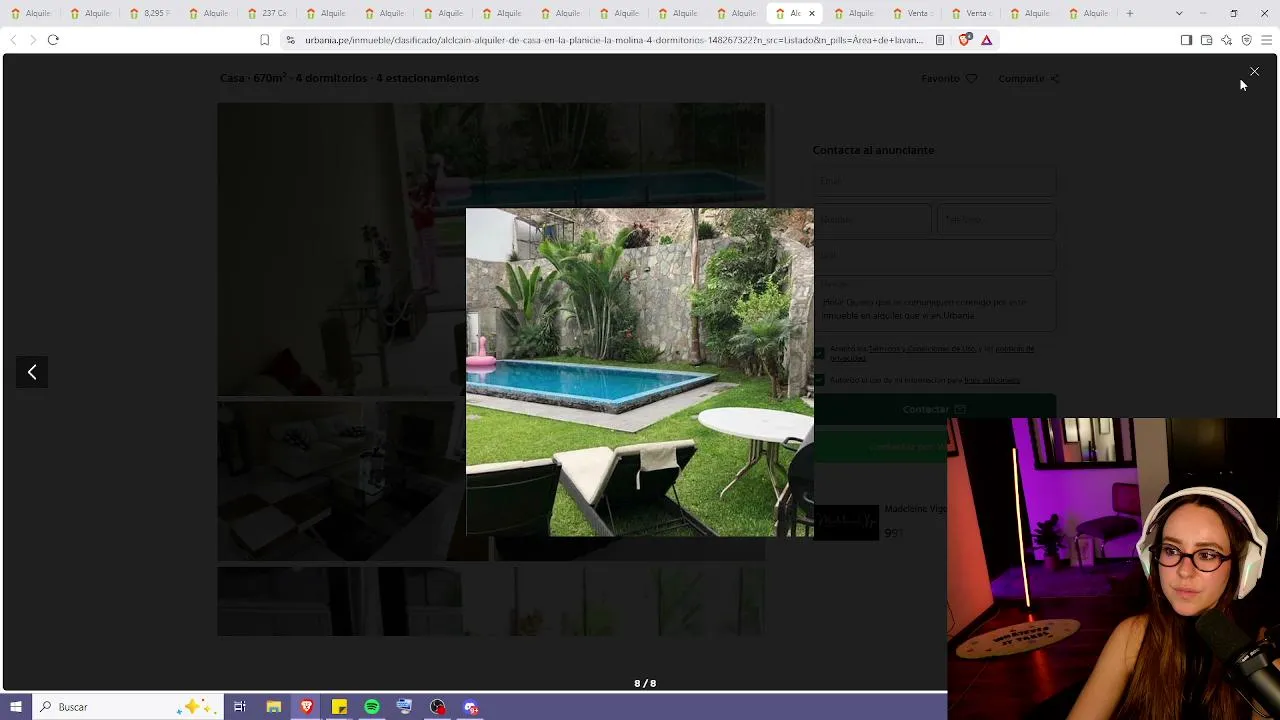Toggle the terms and conditions checkbox
The width and height of the screenshot is (1280, 720).
pyautogui.click(x=819, y=352)
